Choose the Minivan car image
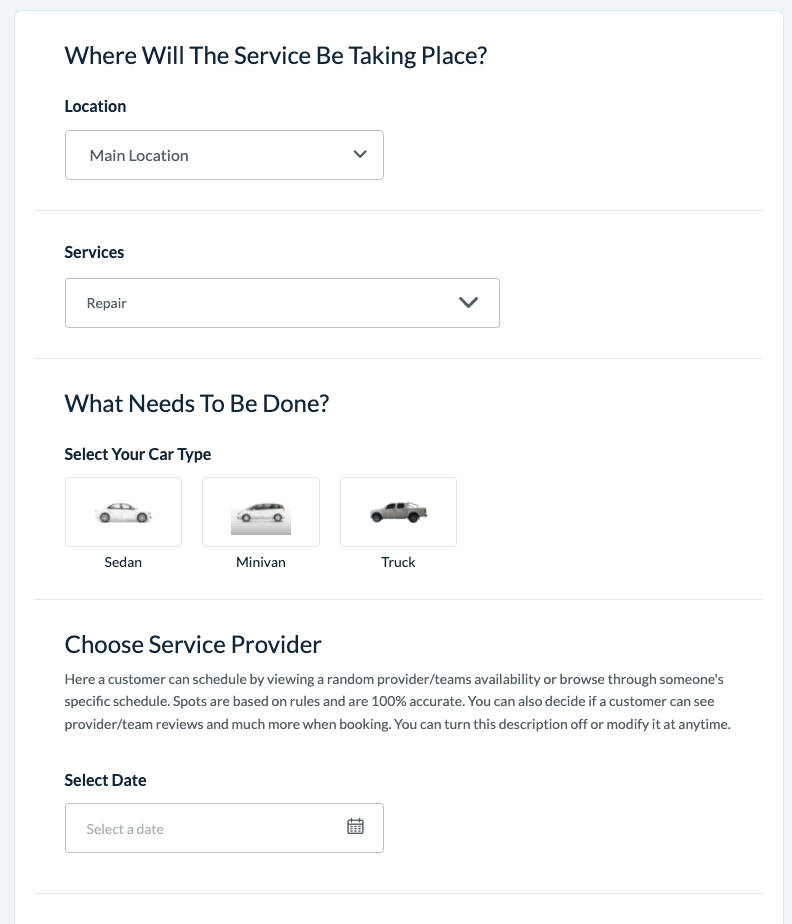The height and width of the screenshot is (924, 792). coord(261,512)
